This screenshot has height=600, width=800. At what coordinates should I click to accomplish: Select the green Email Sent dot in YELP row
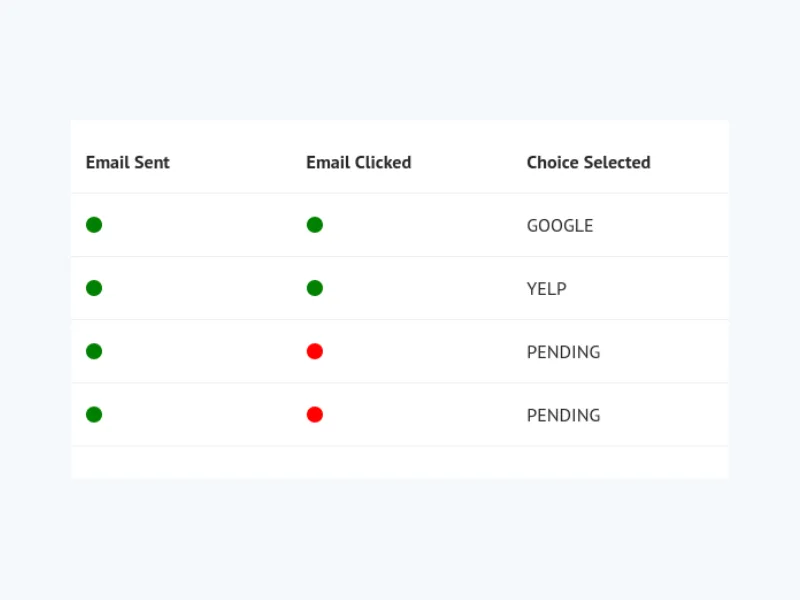click(x=94, y=288)
